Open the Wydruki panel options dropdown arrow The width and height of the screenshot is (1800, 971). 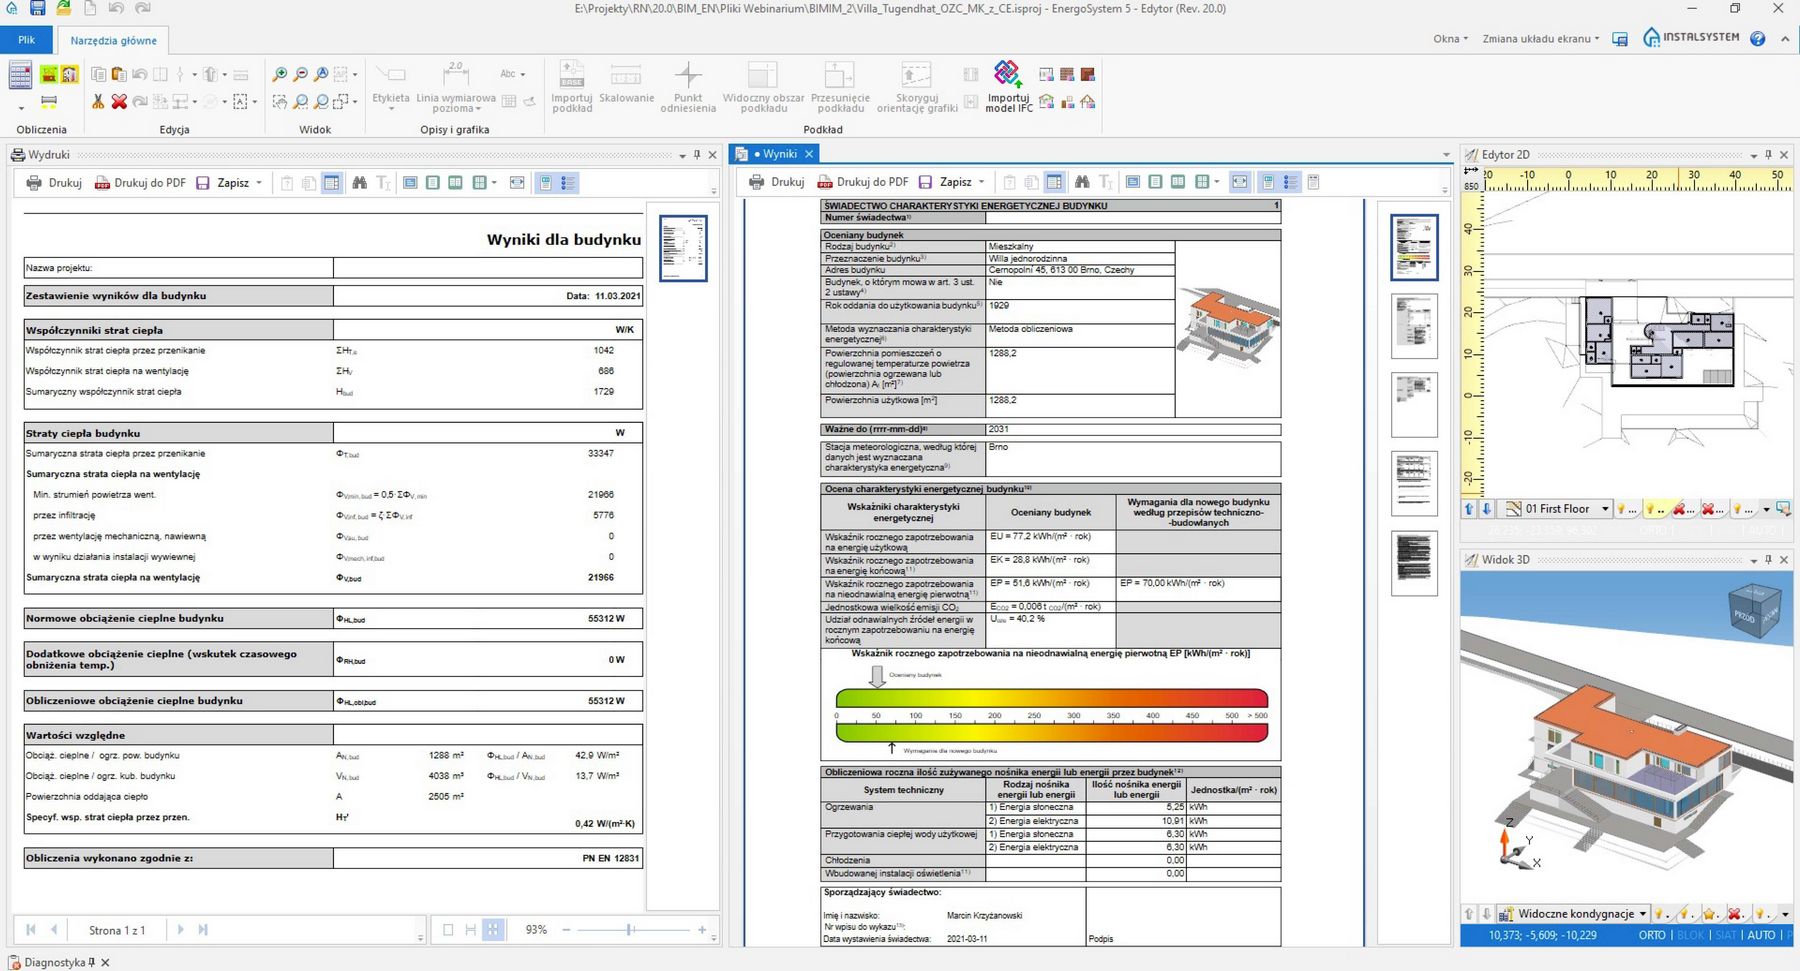[682, 155]
